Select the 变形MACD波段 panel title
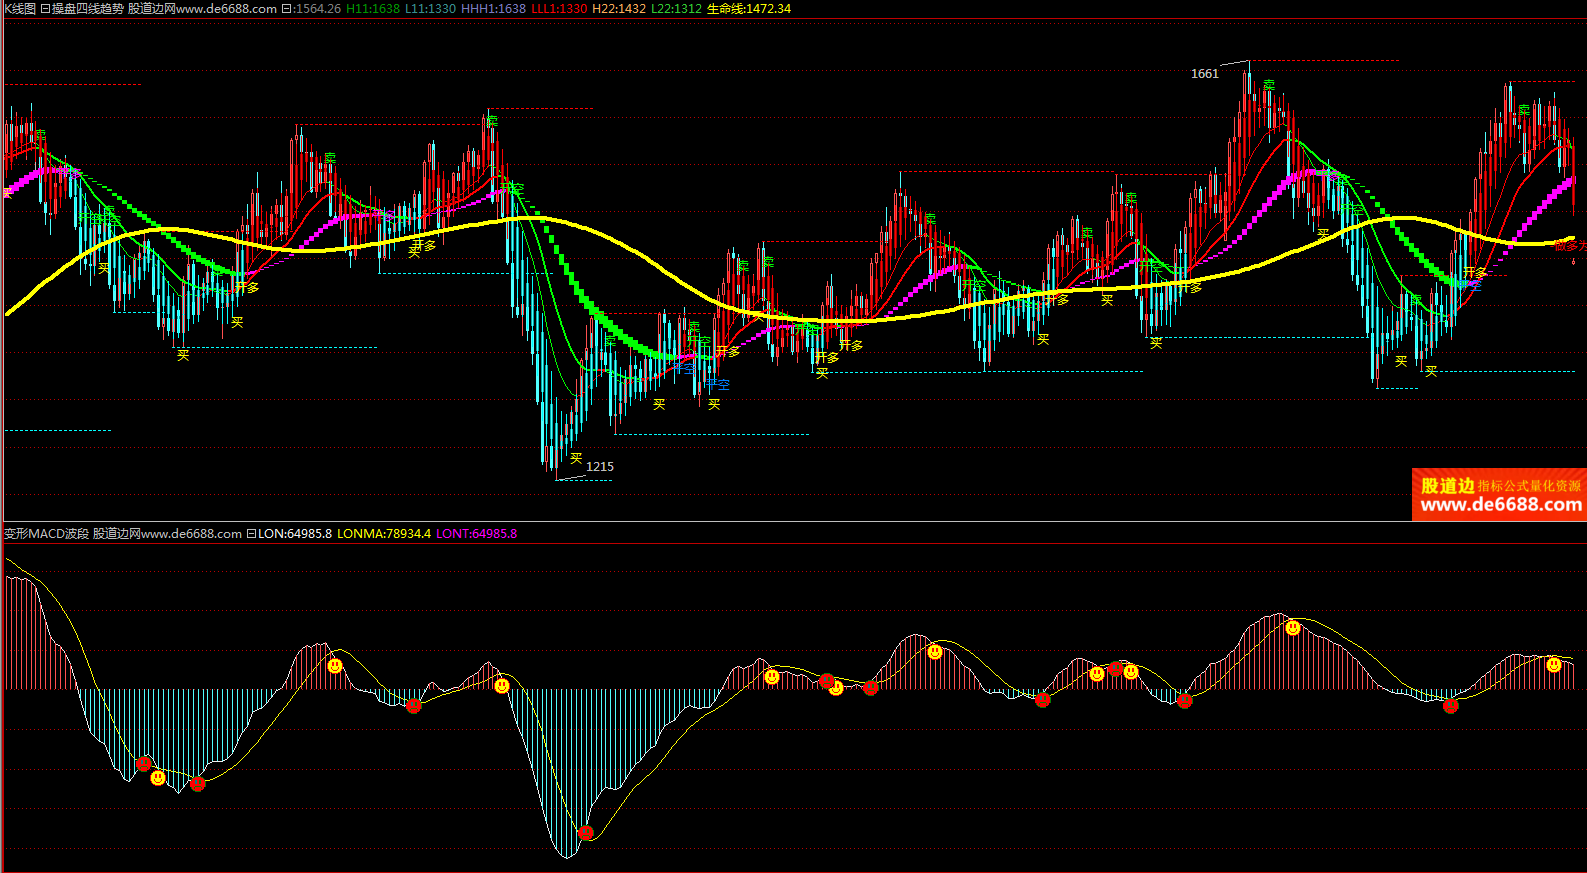 coord(46,534)
